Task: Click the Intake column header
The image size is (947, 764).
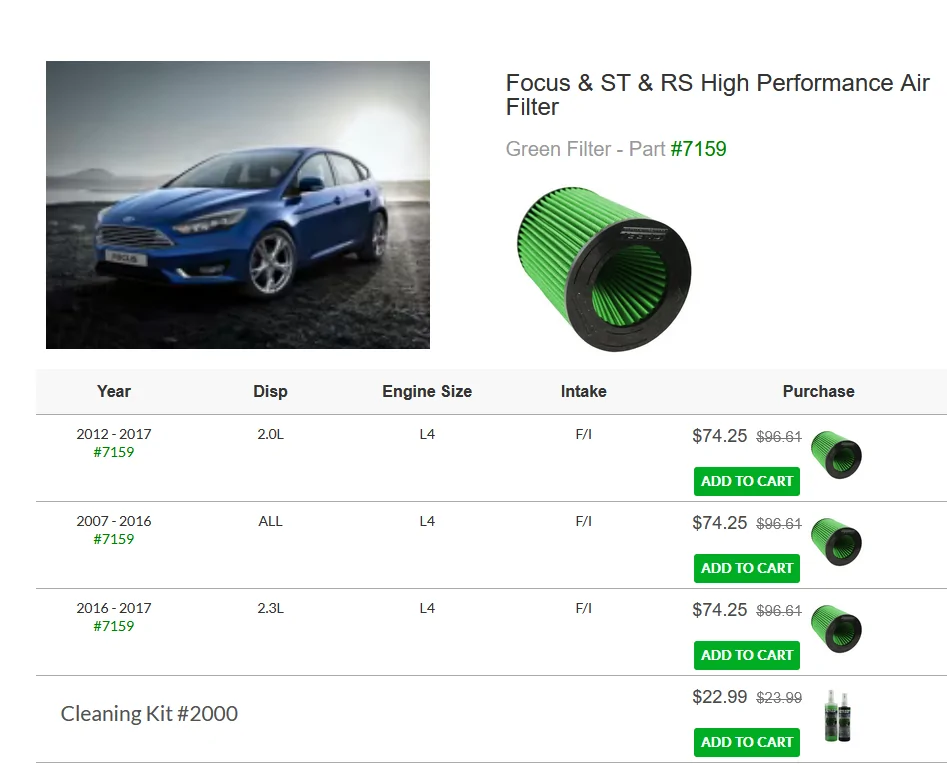Action: click(x=583, y=391)
